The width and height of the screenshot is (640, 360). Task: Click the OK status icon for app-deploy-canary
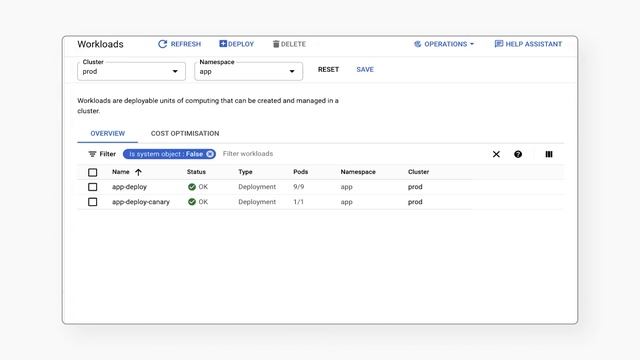(x=192, y=202)
